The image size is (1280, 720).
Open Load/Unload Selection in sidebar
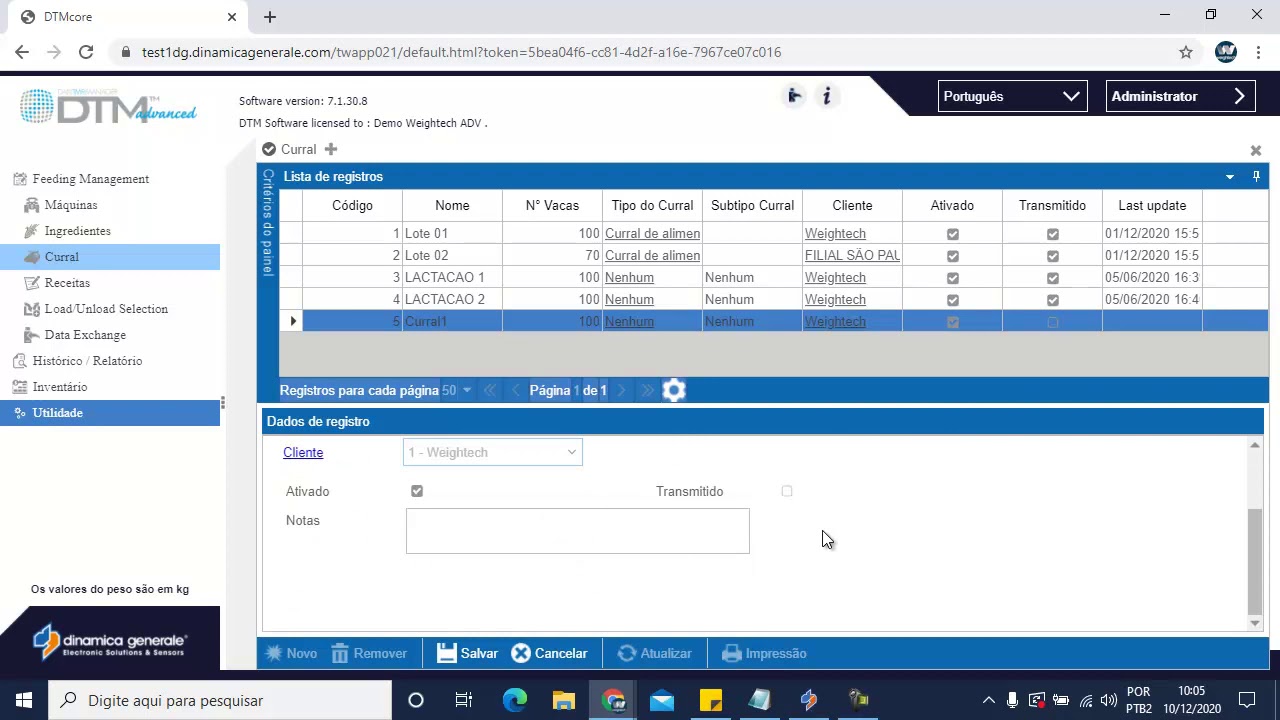tap(106, 309)
